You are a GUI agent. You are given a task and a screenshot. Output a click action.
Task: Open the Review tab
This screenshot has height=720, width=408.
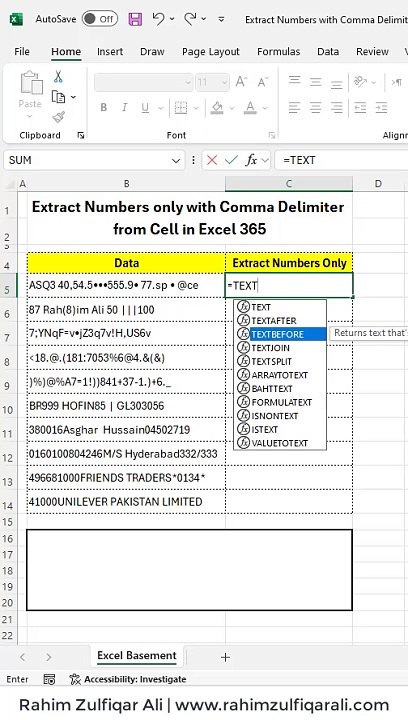[x=372, y=51]
